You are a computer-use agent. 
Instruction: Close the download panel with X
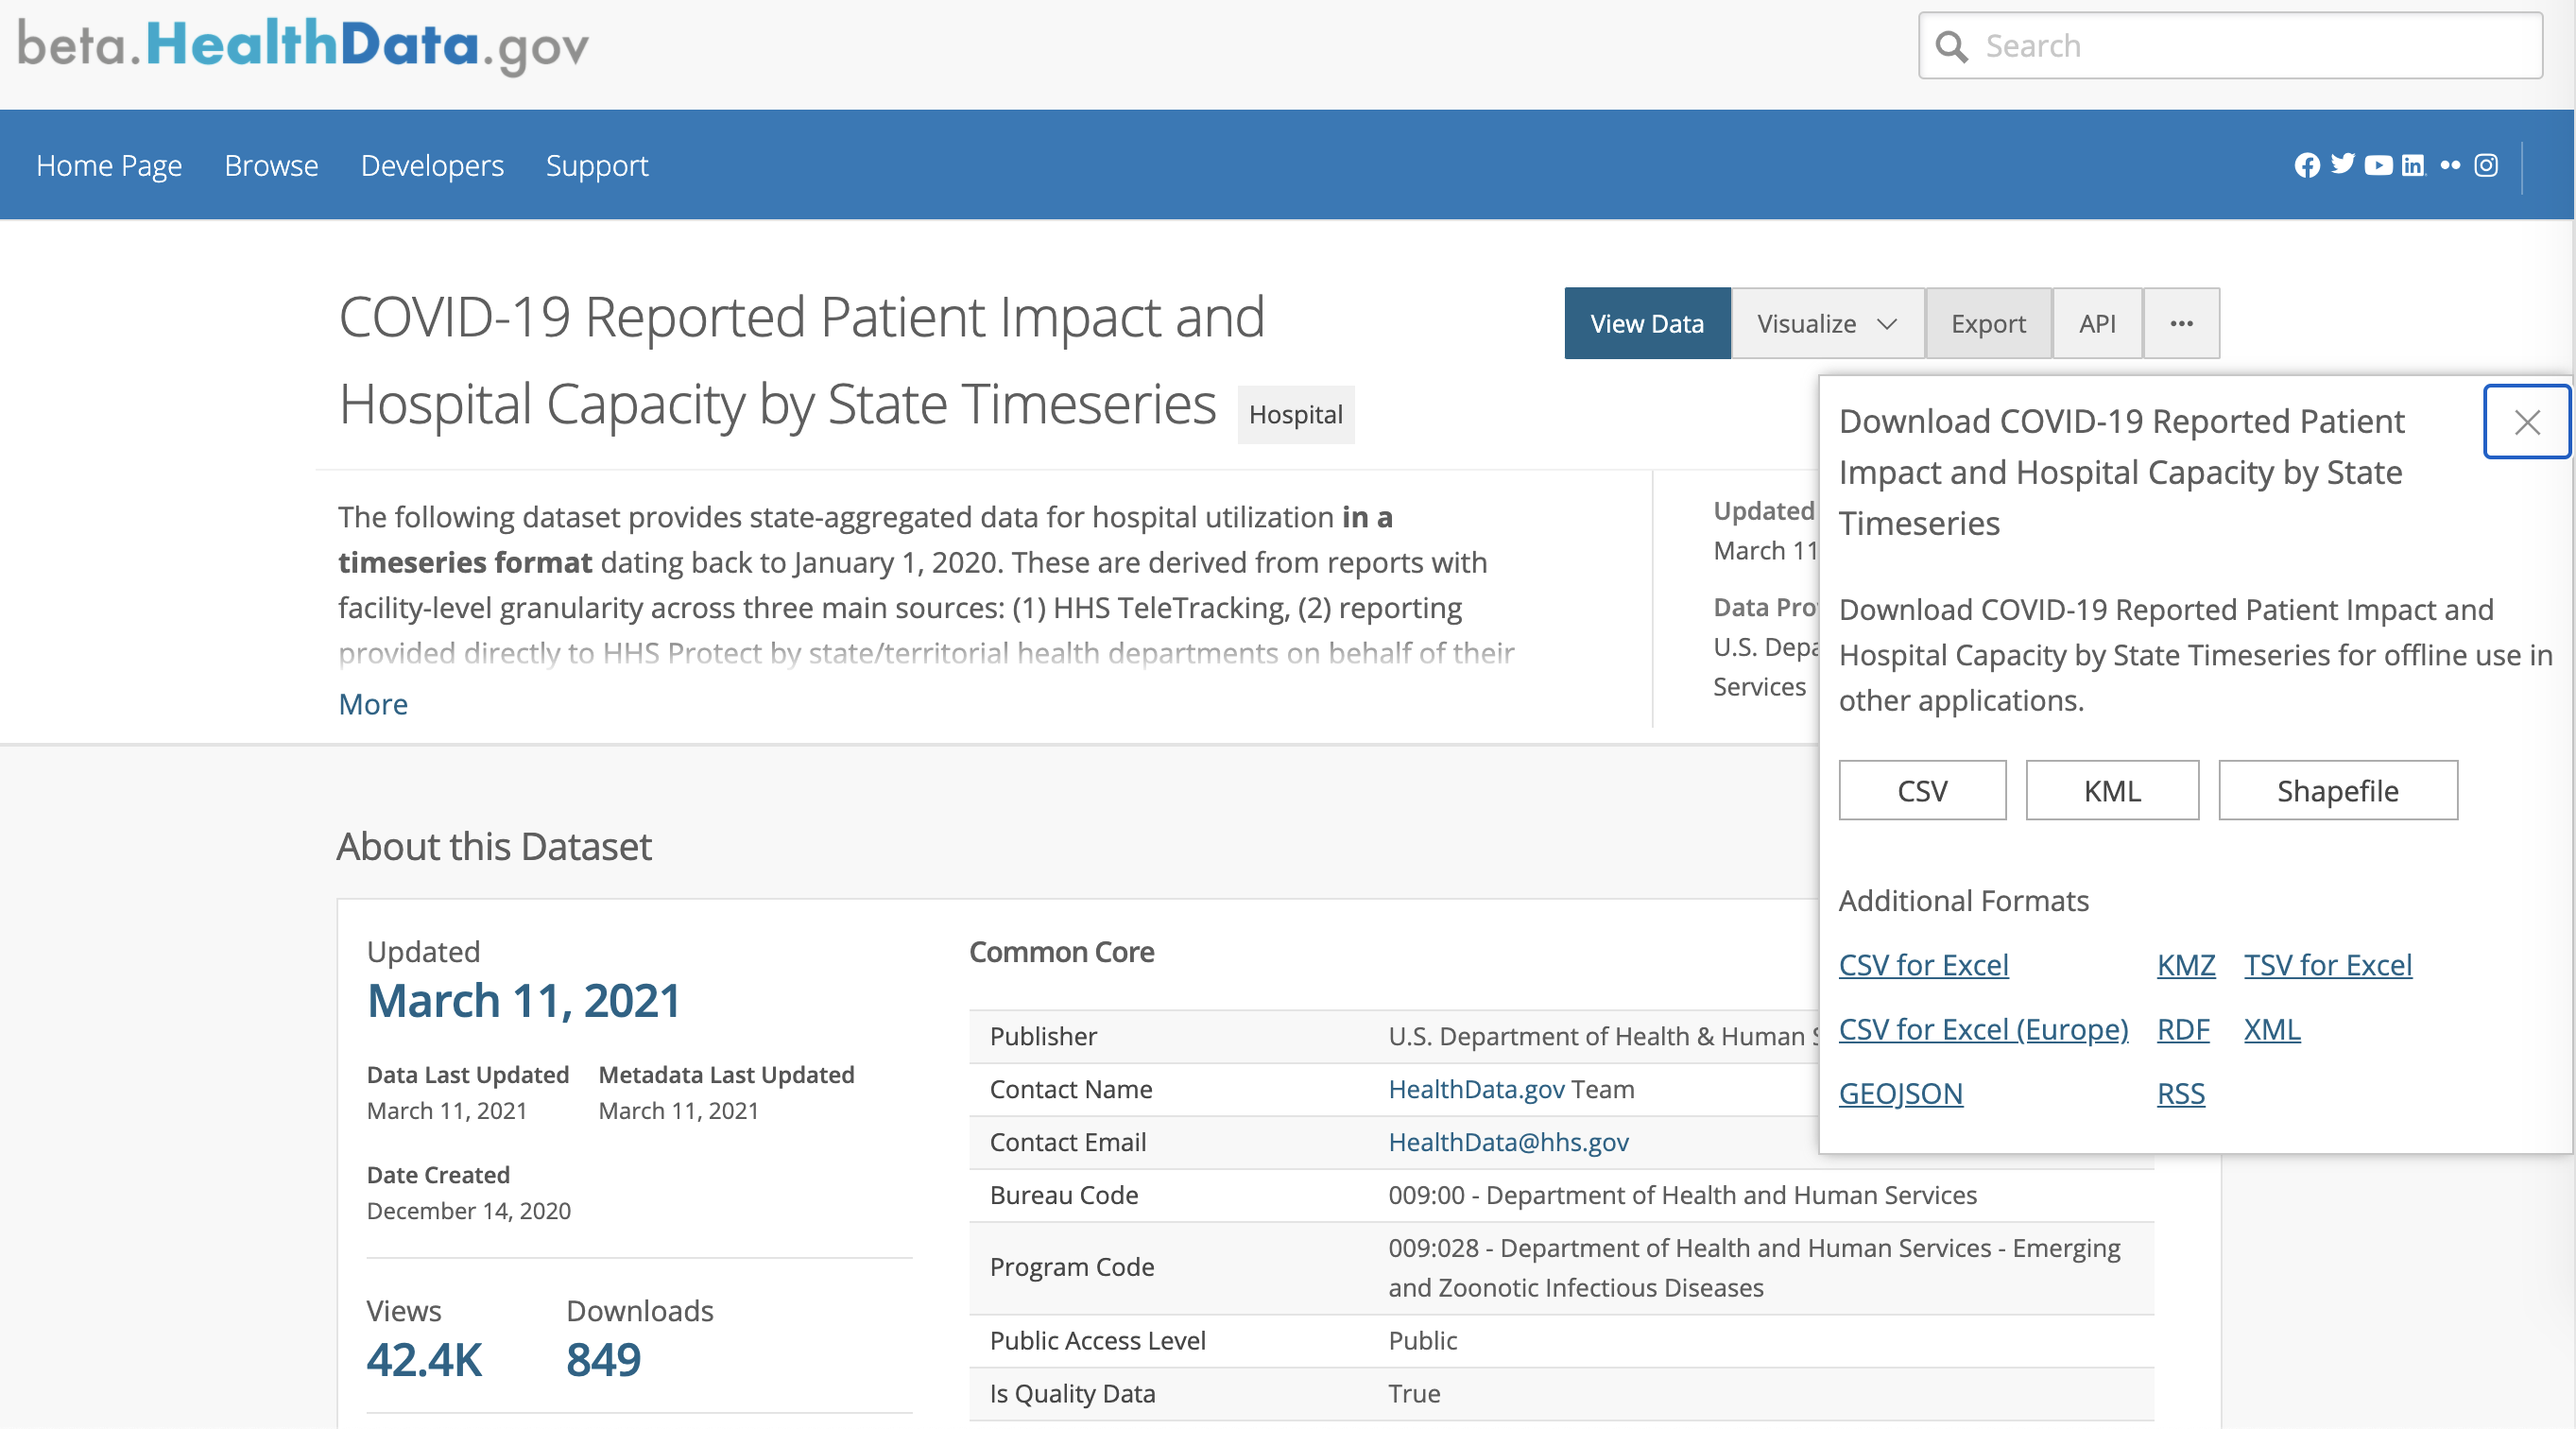pos(2527,422)
